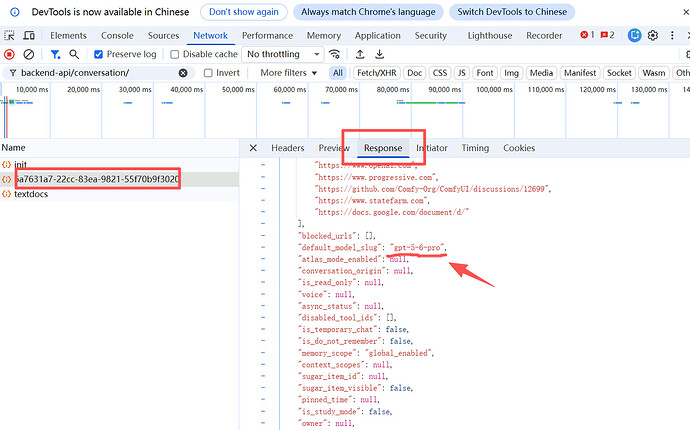The width and height of the screenshot is (690, 430).
Task: Open the No throttling dropdown
Action: pos(283,54)
